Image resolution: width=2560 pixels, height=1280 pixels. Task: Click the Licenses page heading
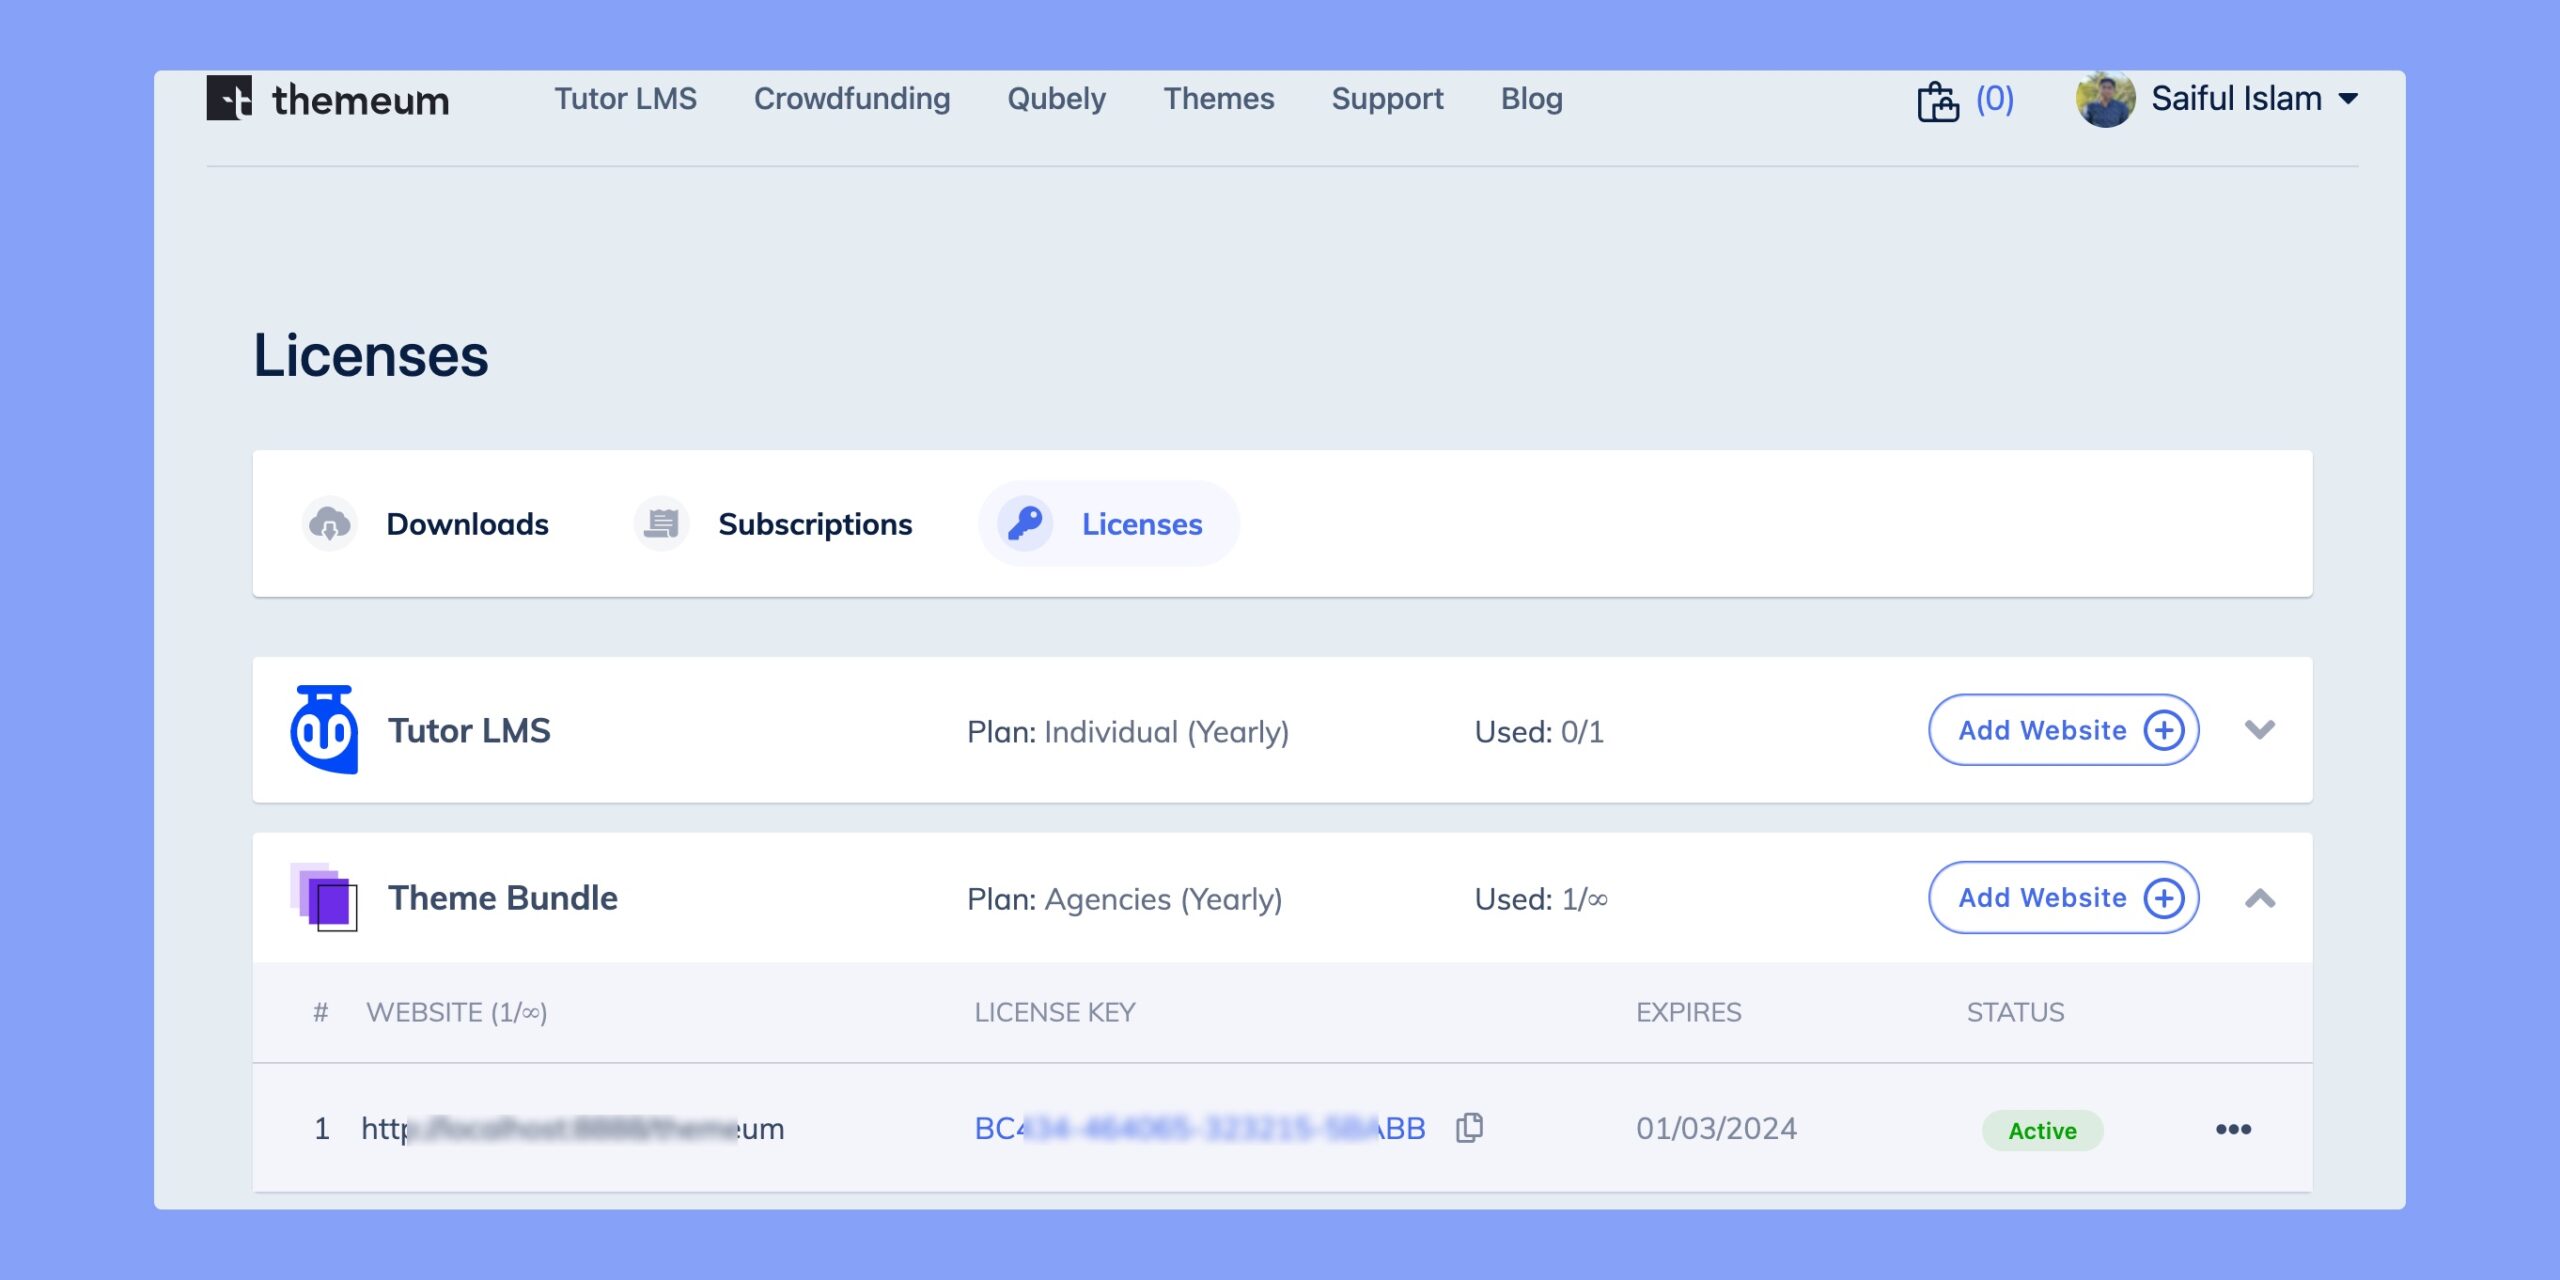(371, 355)
